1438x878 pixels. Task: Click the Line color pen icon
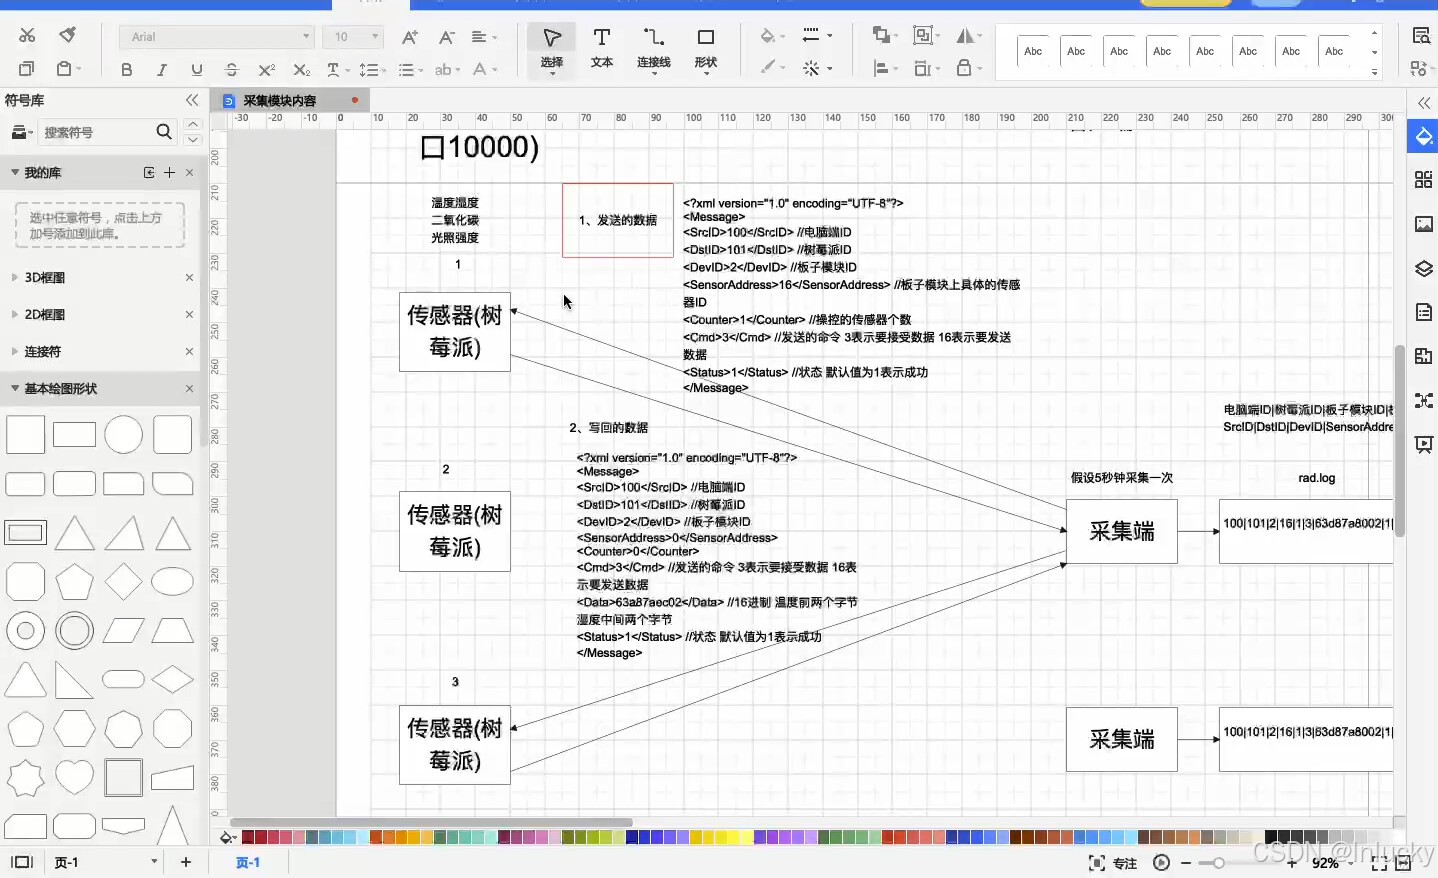(x=767, y=68)
